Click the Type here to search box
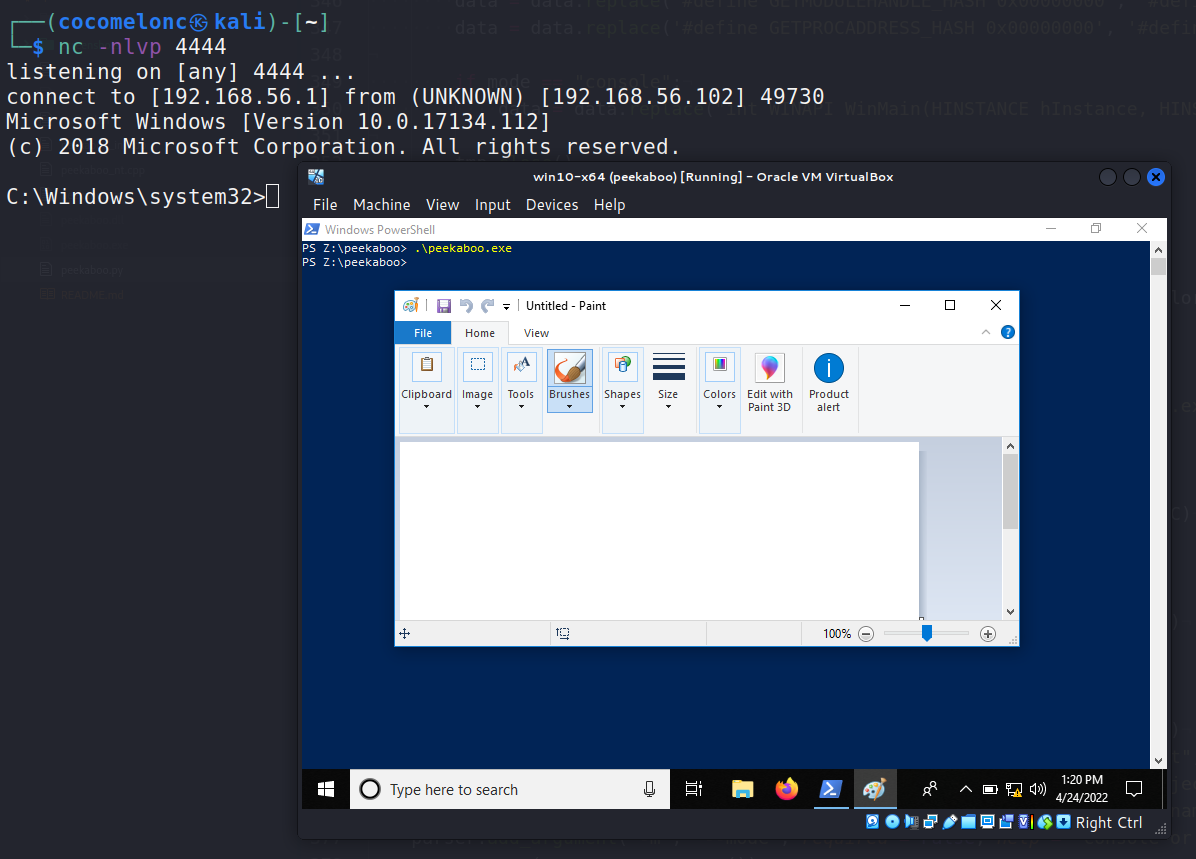Viewport: 1196px width, 859px height. (510, 789)
